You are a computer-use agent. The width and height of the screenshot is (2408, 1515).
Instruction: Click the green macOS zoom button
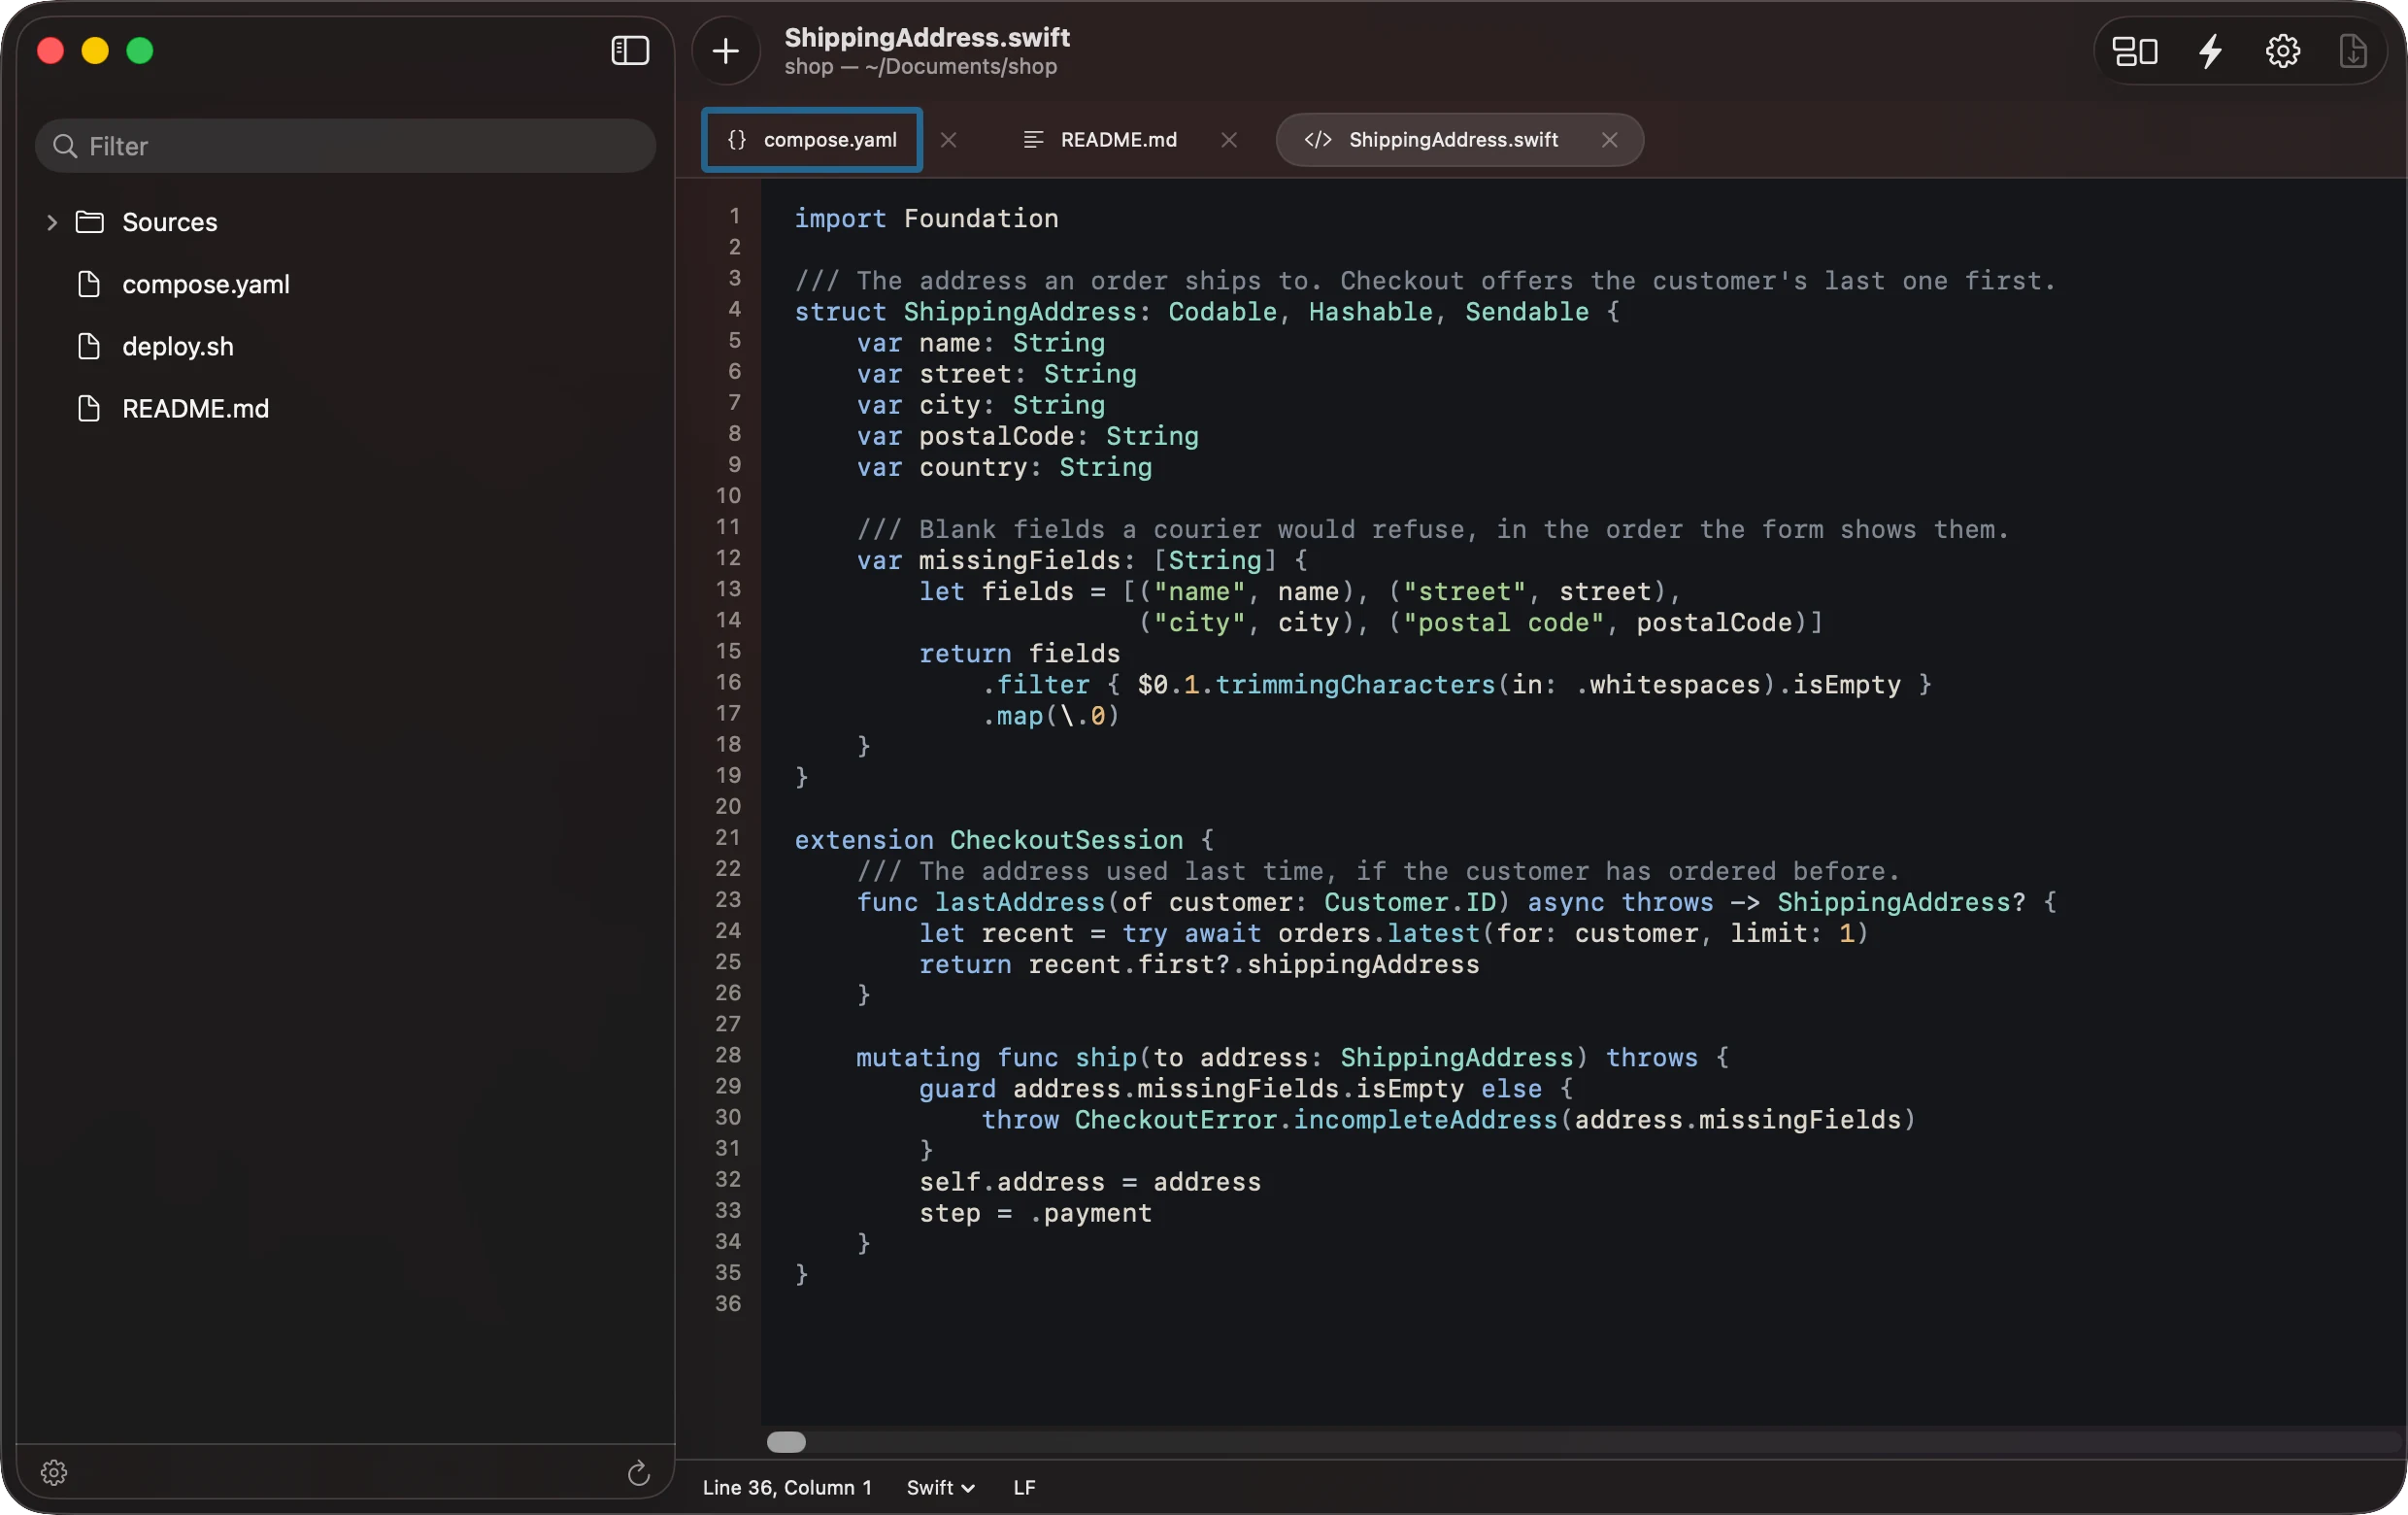140,51
